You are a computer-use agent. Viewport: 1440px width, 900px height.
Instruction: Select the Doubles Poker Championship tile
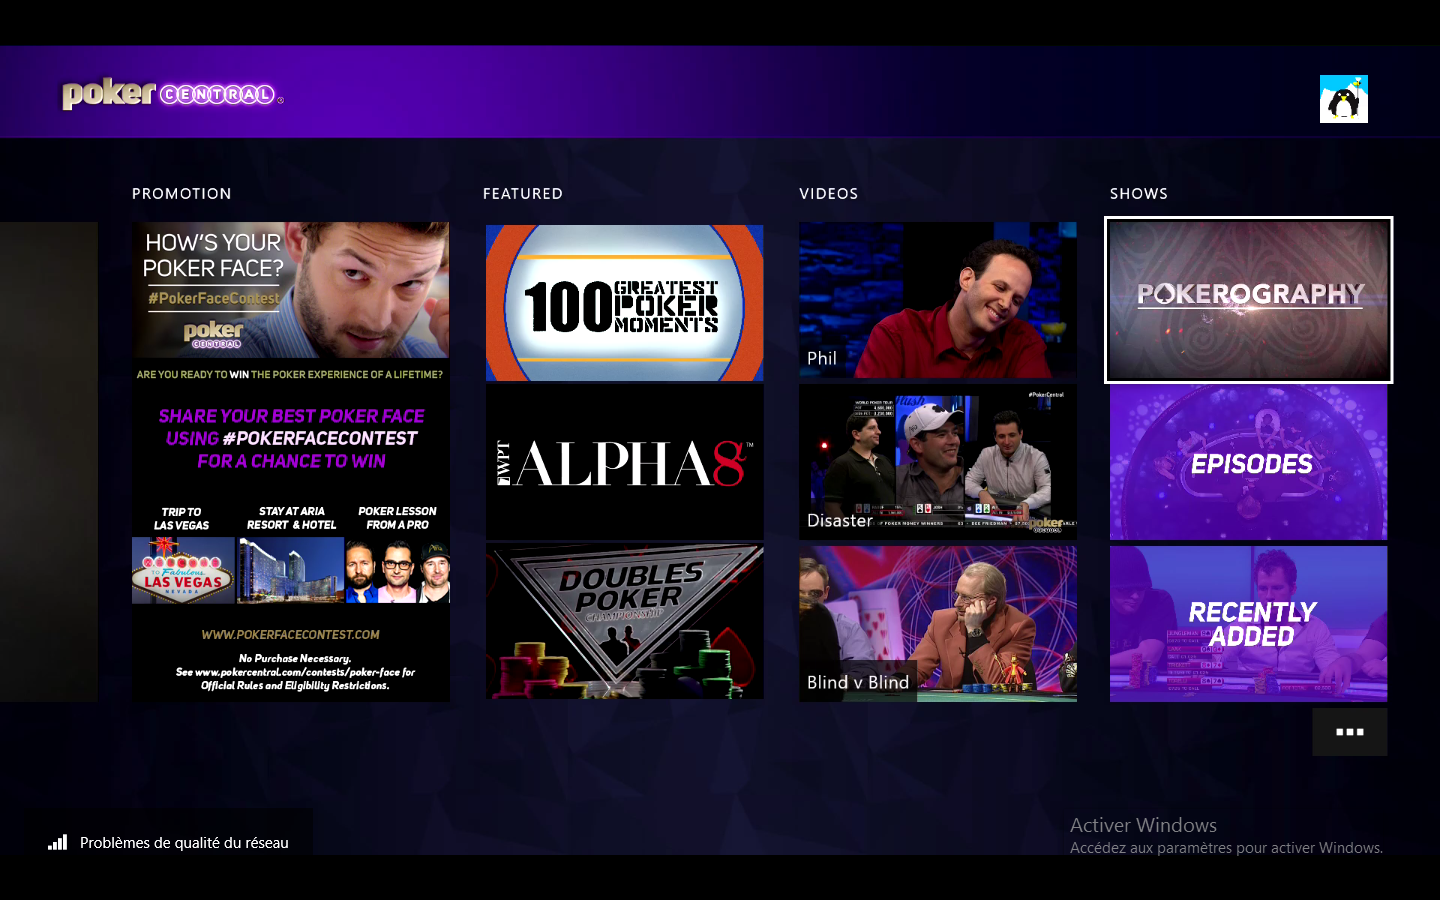(x=624, y=622)
